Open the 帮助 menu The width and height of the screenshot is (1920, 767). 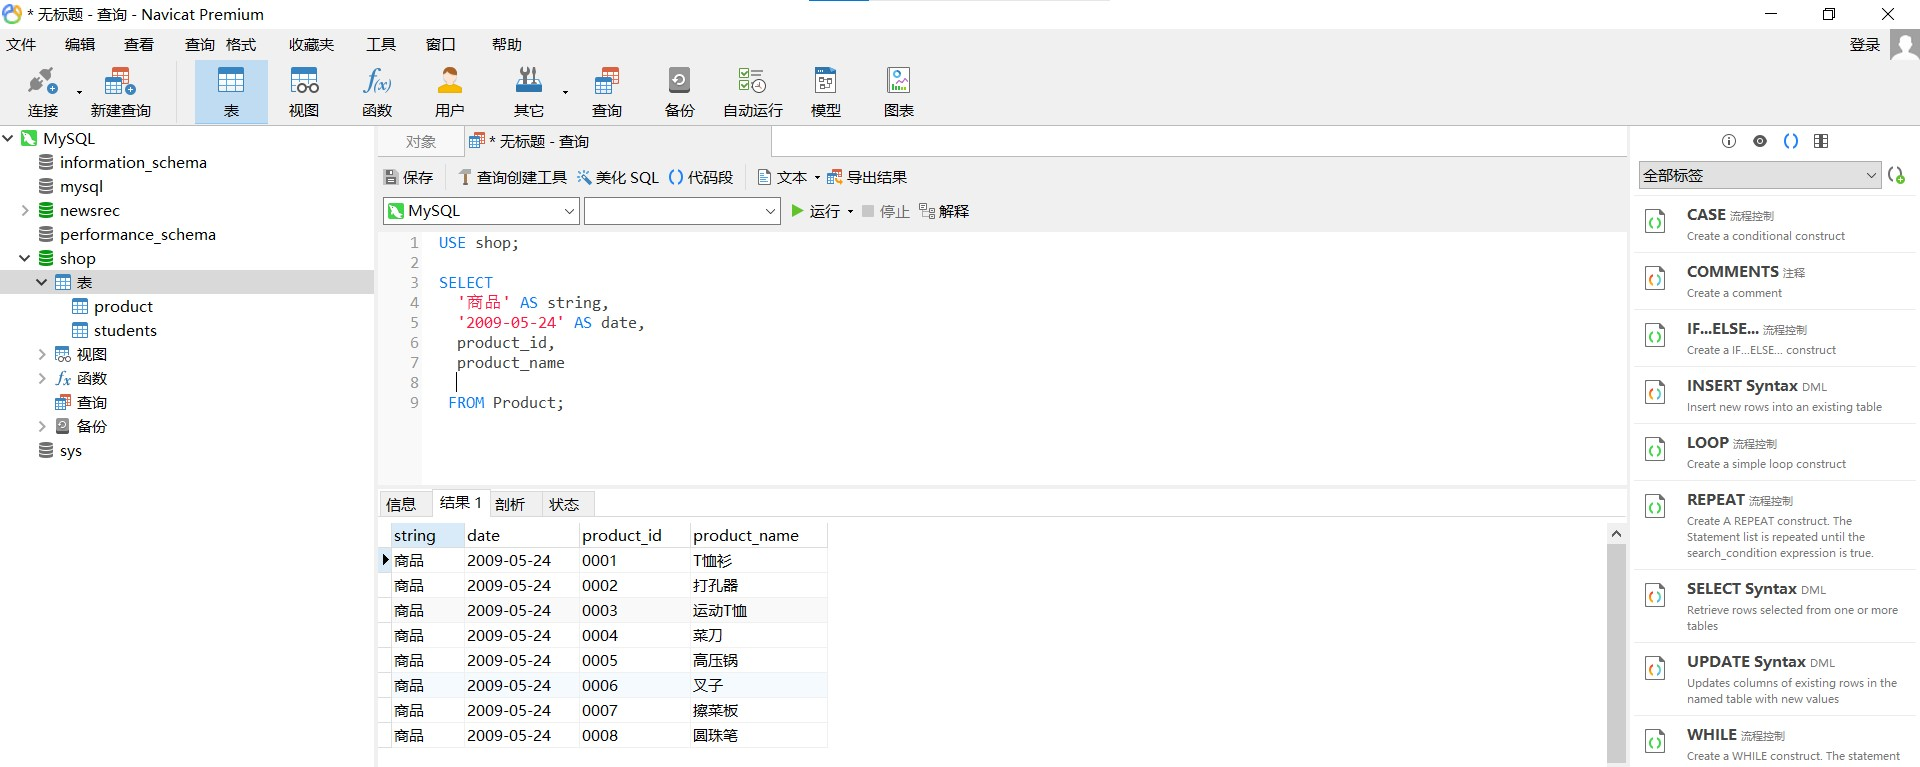point(507,44)
